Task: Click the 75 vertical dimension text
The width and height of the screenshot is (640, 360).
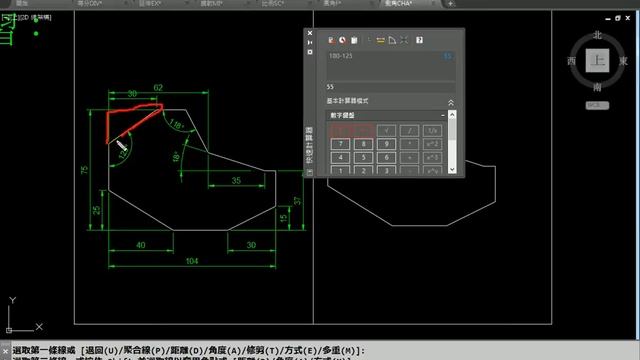Action: [x=84, y=170]
